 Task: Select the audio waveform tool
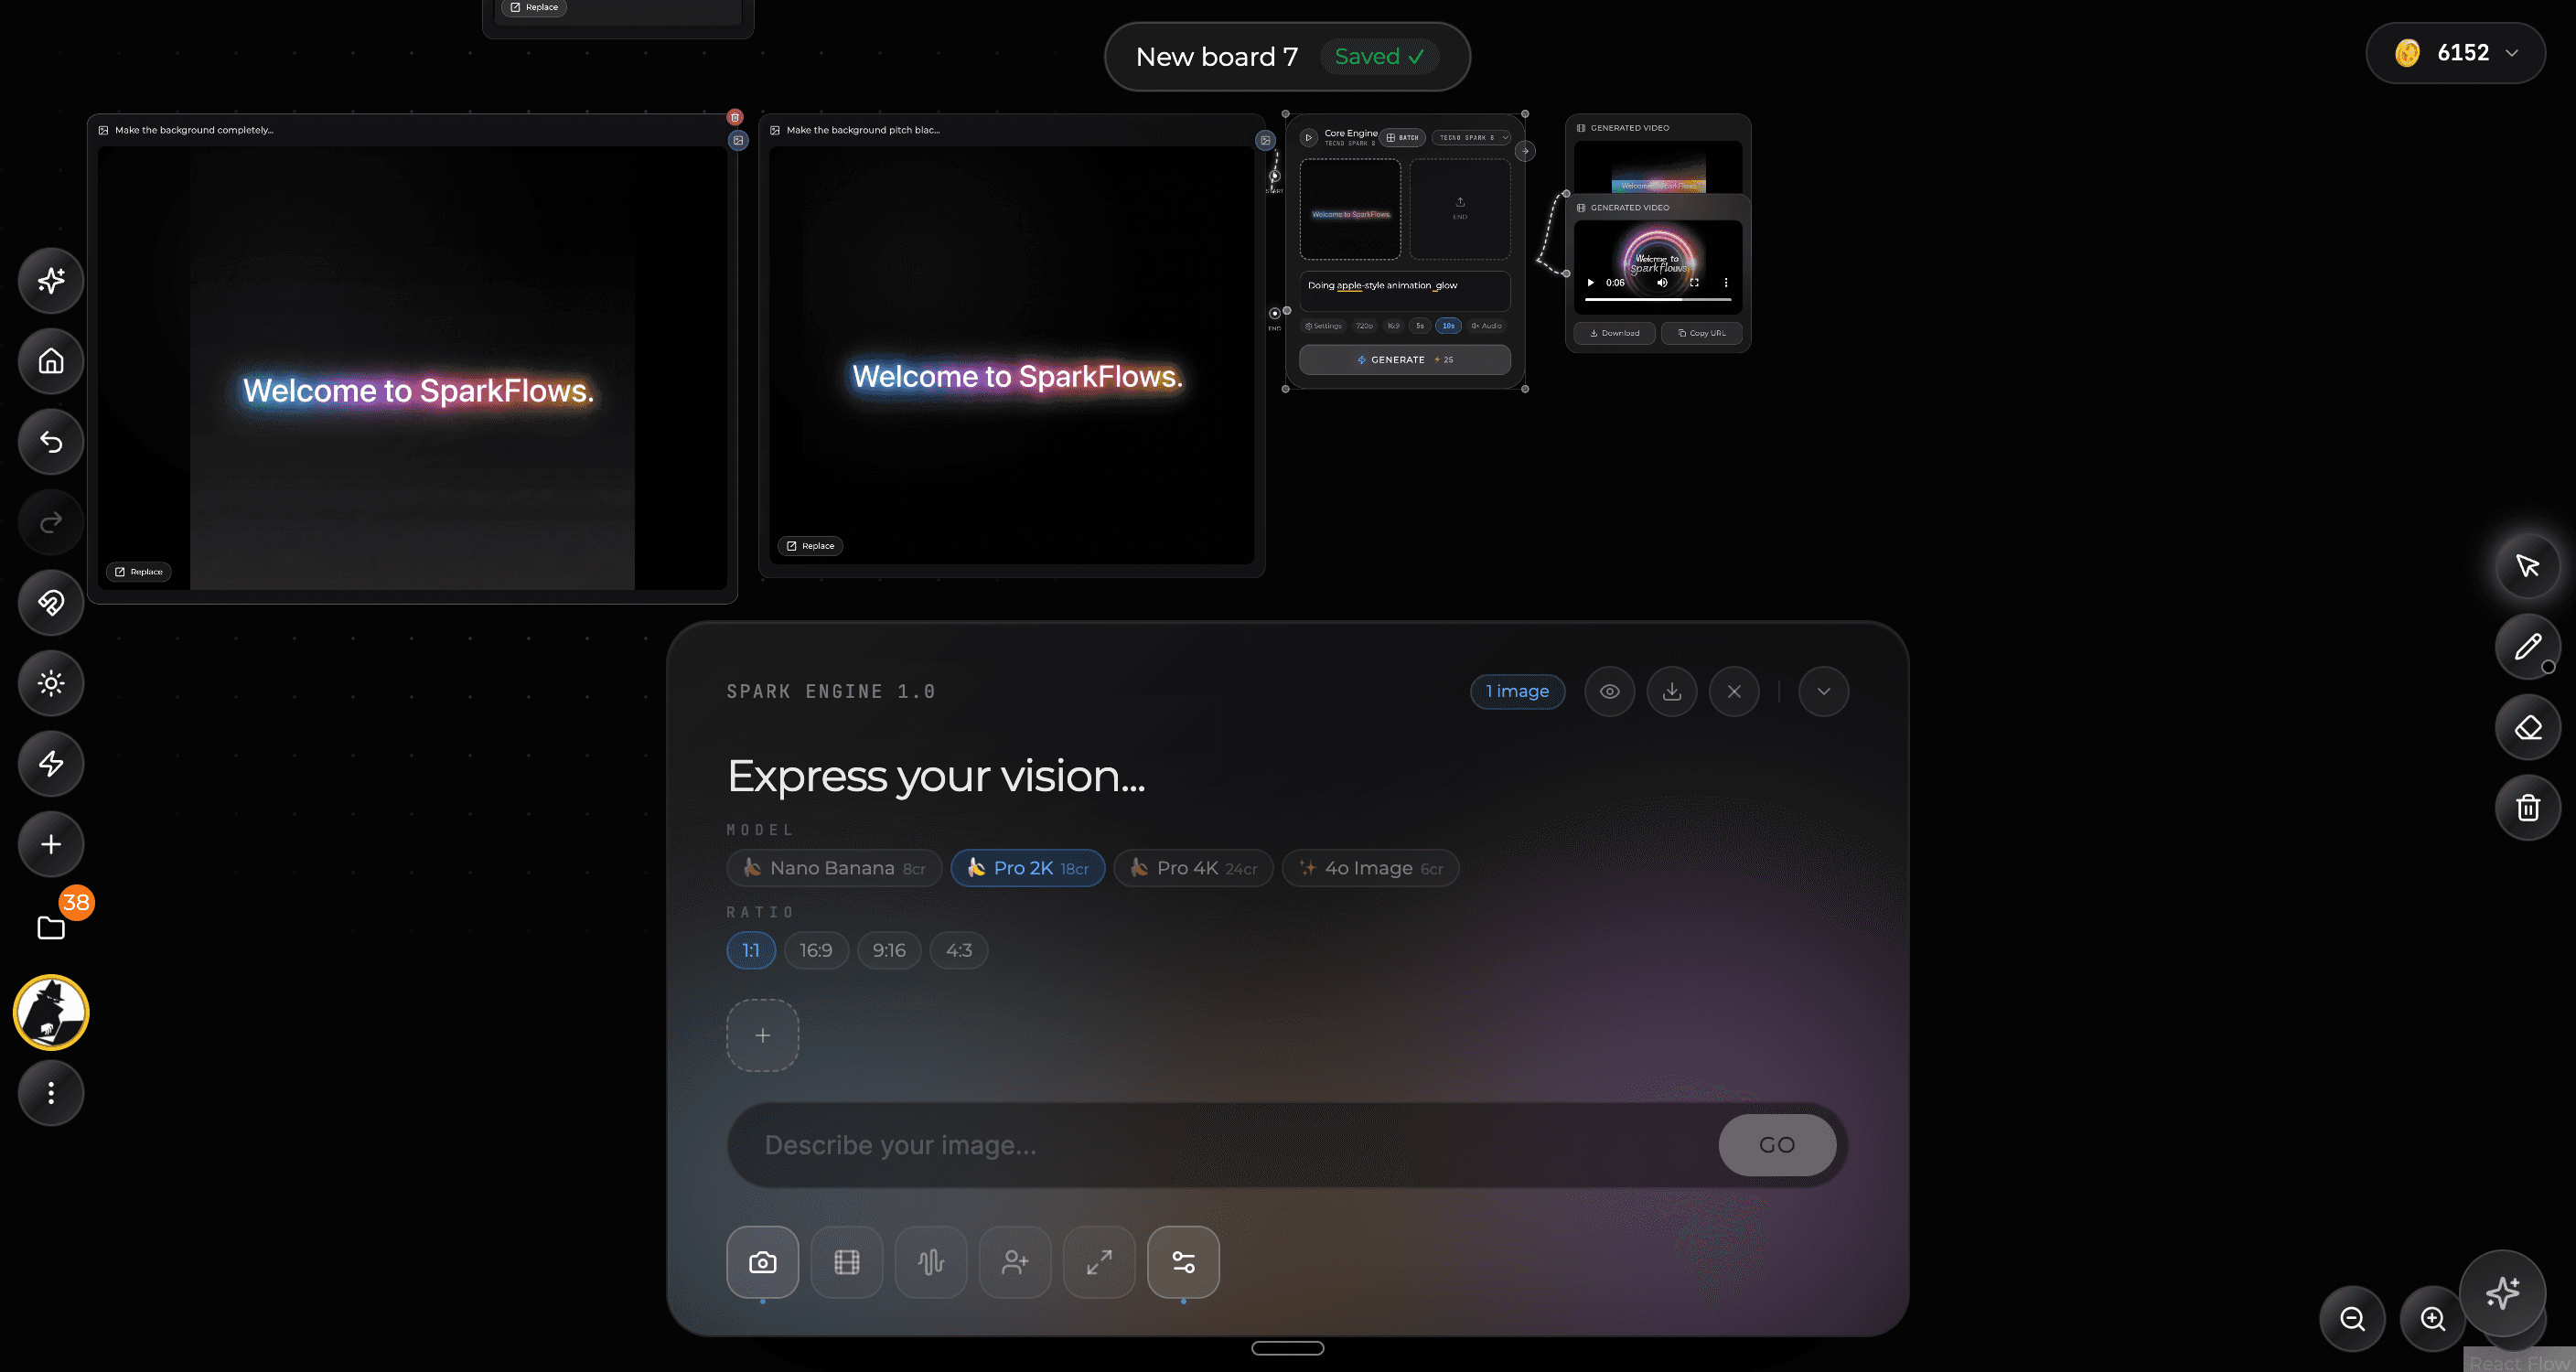click(930, 1262)
